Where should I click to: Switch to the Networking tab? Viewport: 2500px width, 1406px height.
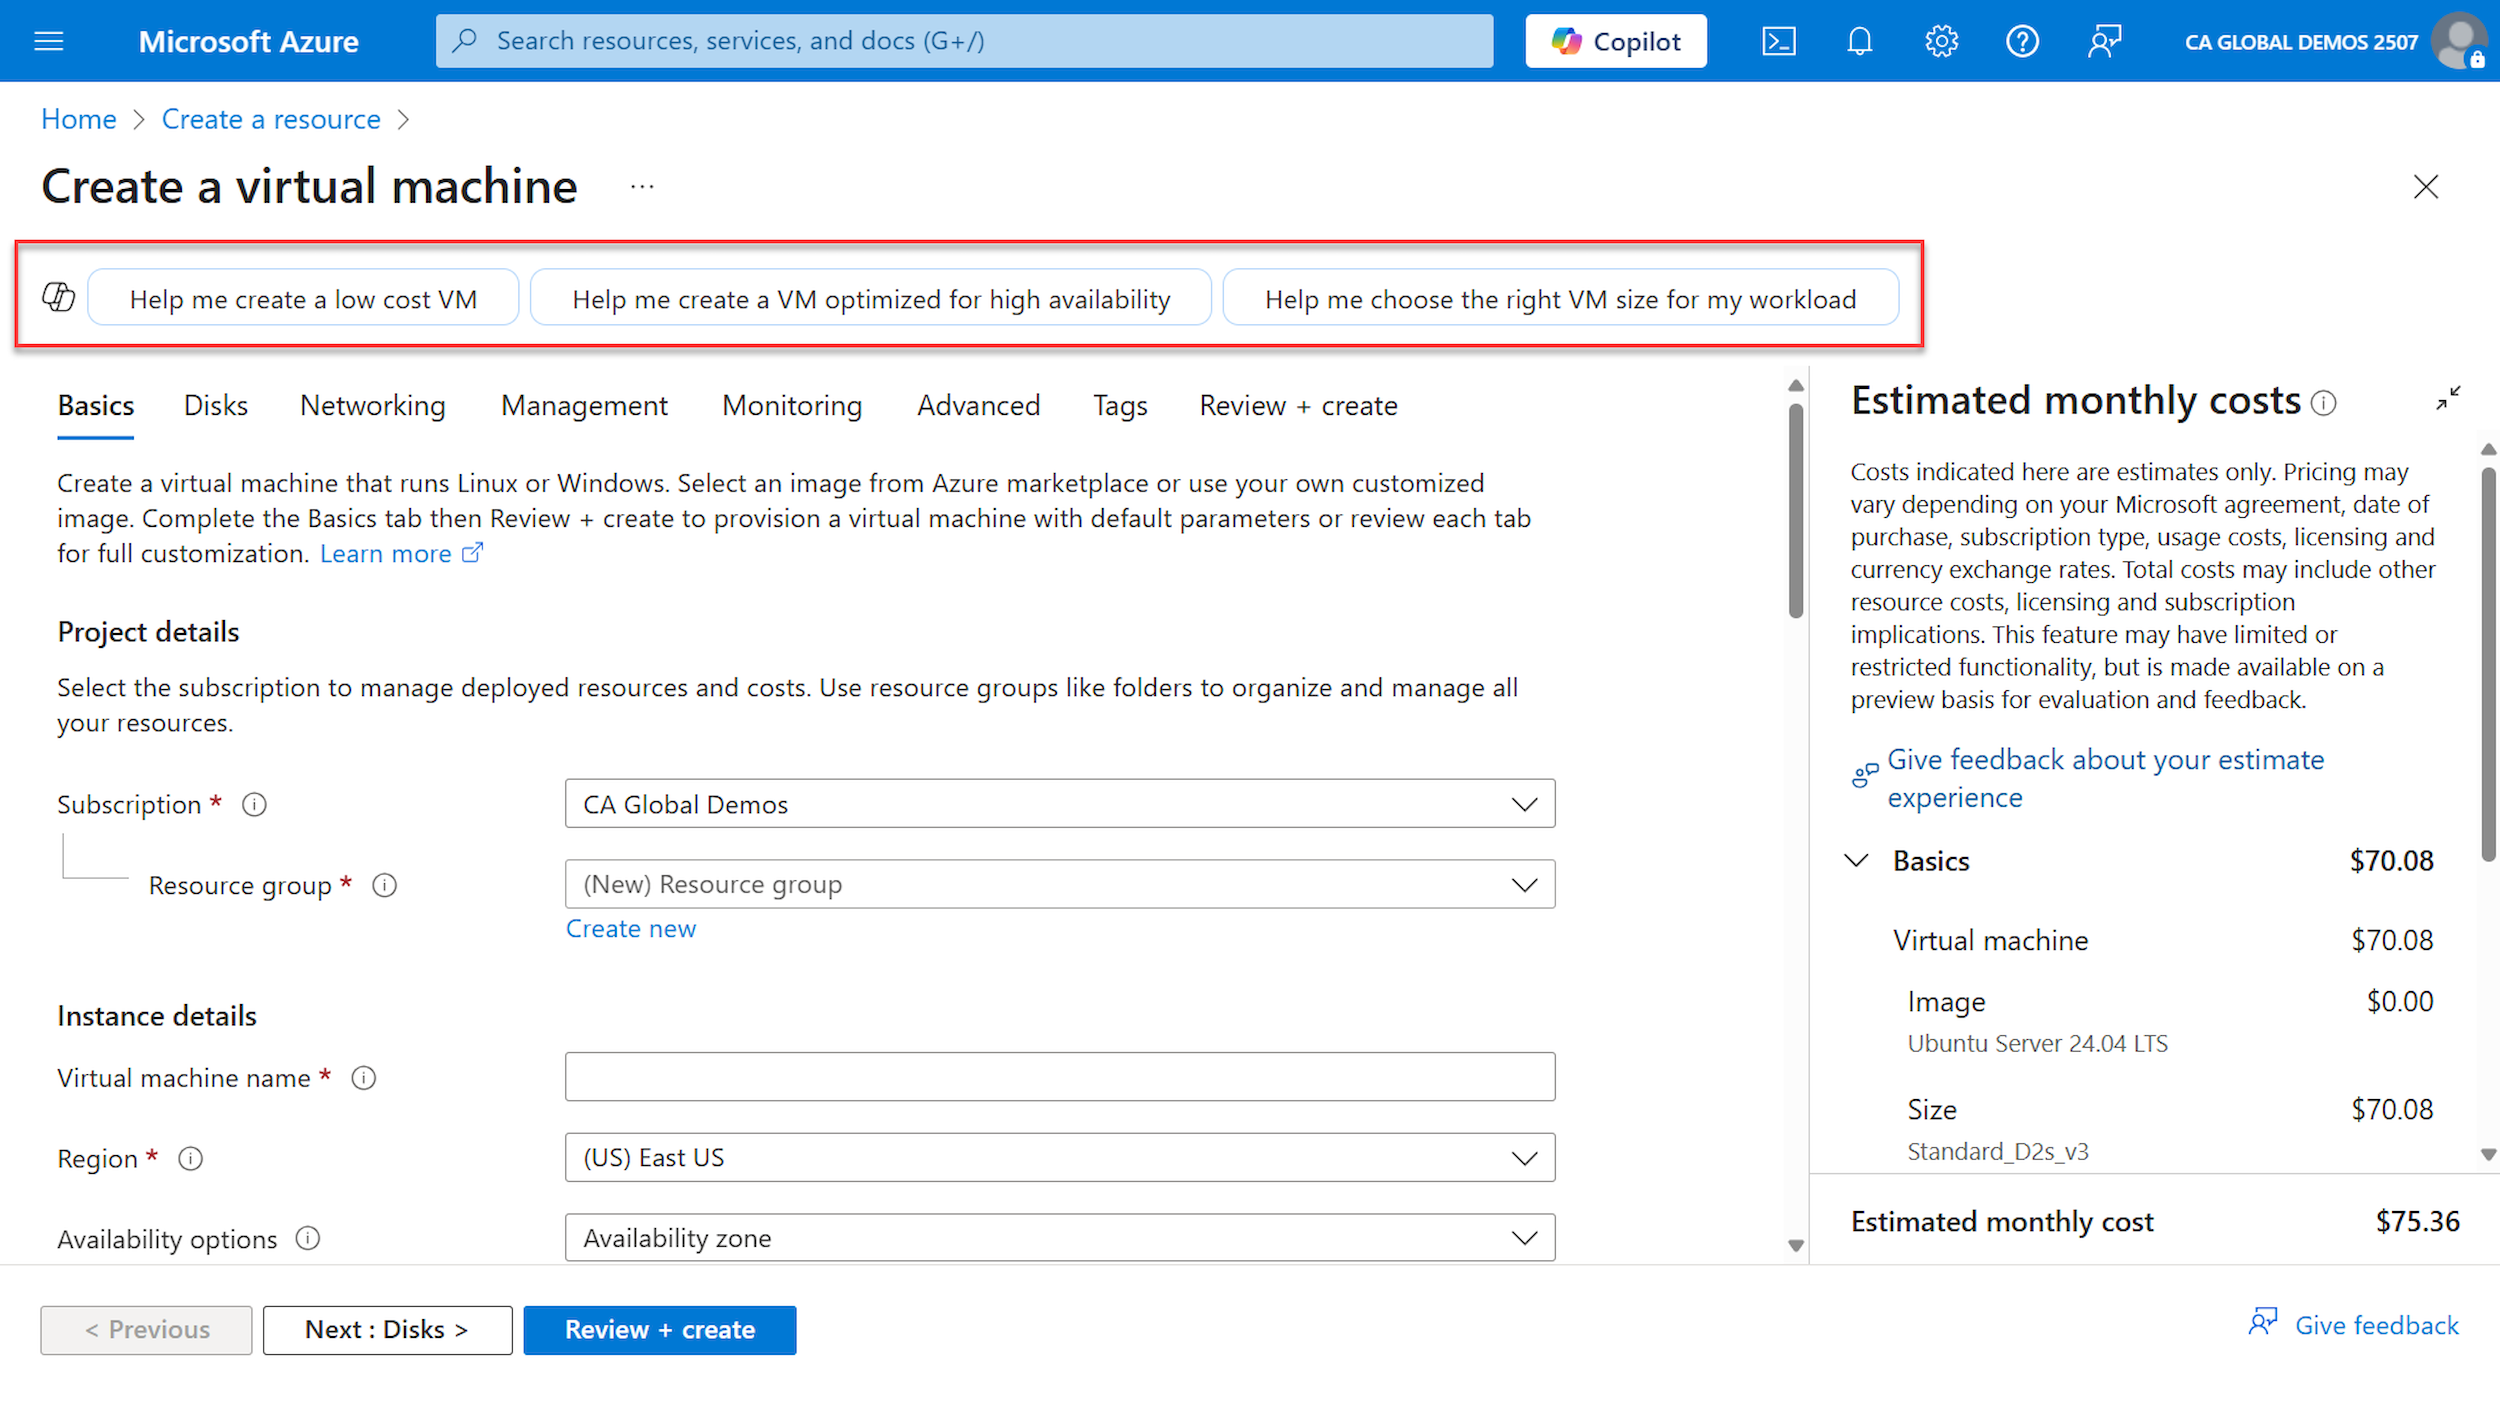click(x=373, y=406)
